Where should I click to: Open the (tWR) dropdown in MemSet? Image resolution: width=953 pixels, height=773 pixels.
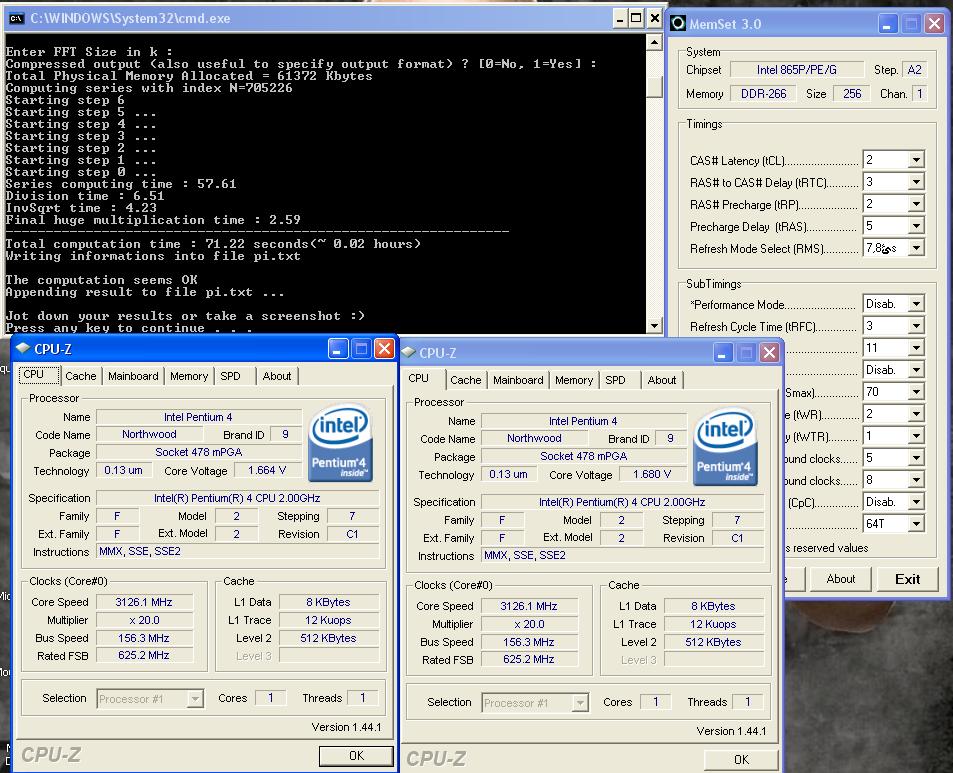tap(916, 414)
